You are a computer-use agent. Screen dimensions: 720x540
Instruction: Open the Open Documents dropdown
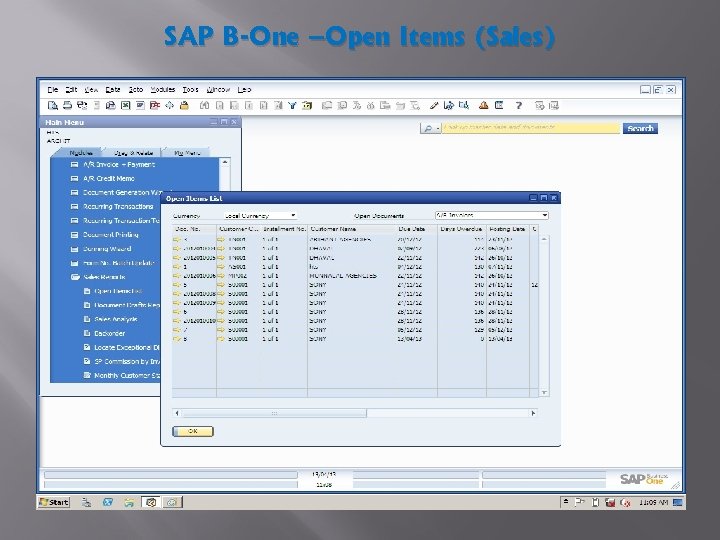(x=544, y=215)
